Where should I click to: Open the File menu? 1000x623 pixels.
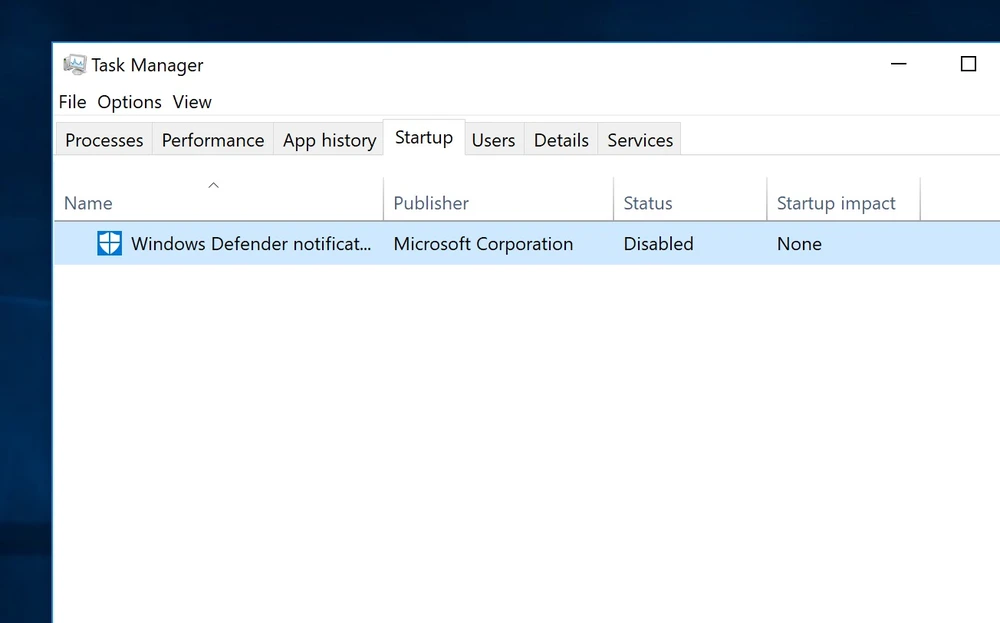(72, 102)
